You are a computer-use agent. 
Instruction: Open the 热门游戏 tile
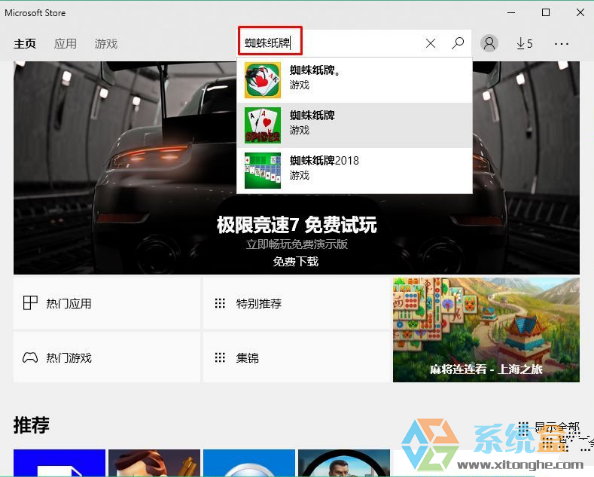click(107, 357)
